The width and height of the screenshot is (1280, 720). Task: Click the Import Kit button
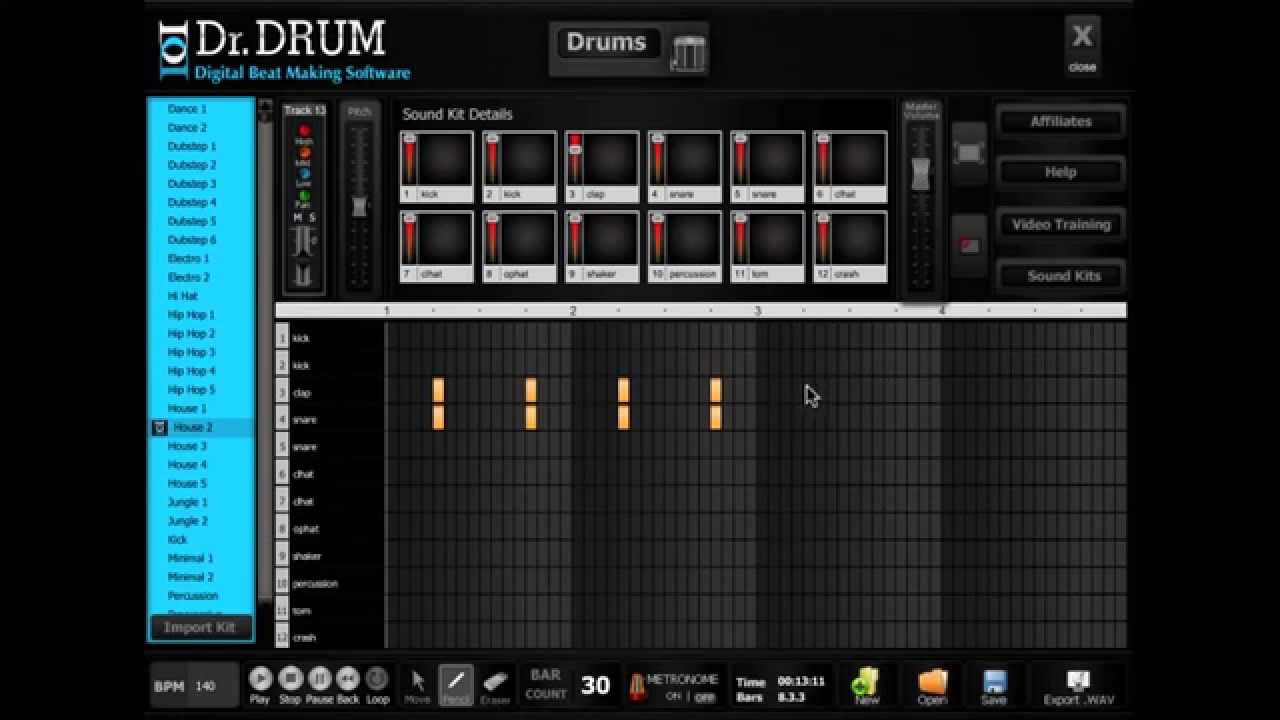point(200,627)
